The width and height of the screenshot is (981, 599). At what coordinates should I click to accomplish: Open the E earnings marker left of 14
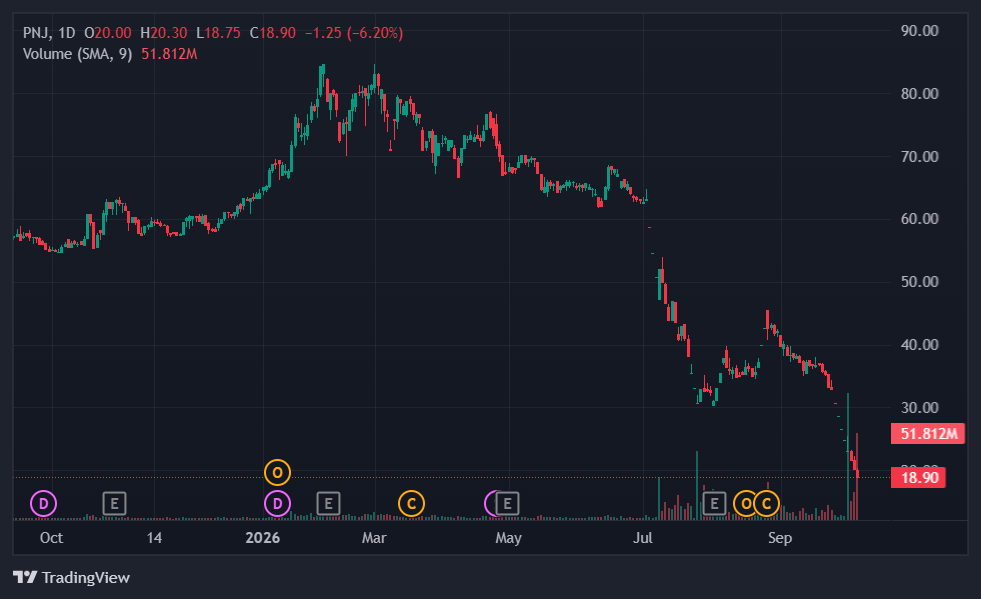[114, 503]
